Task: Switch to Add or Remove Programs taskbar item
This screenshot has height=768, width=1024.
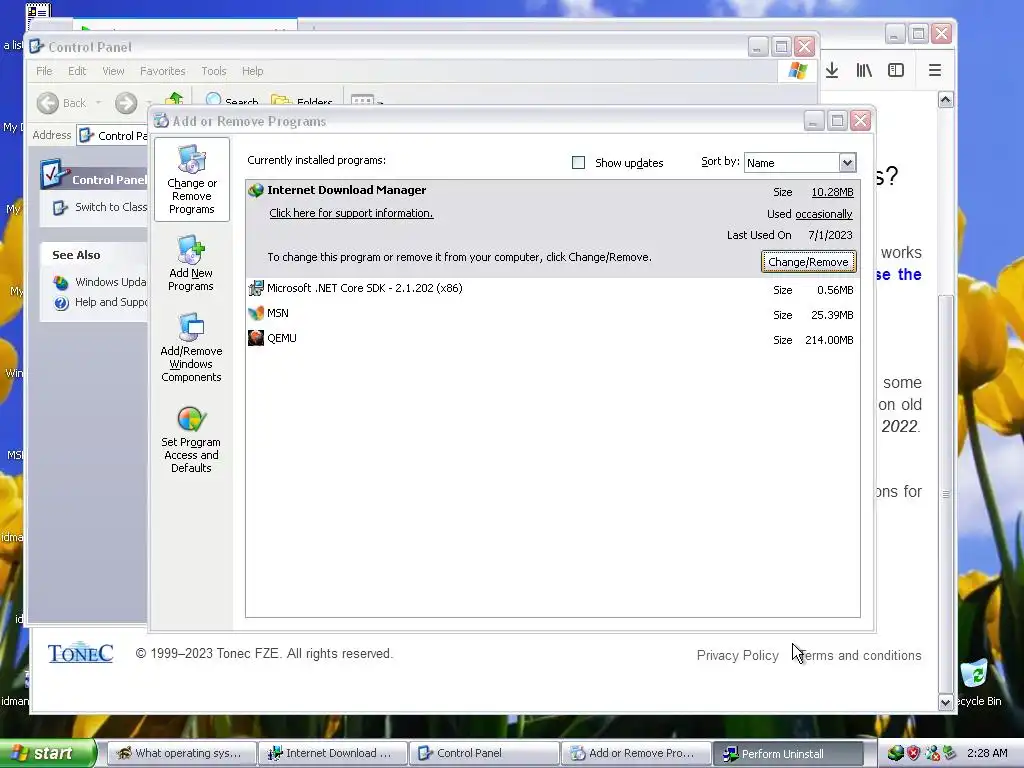Action: point(635,753)
